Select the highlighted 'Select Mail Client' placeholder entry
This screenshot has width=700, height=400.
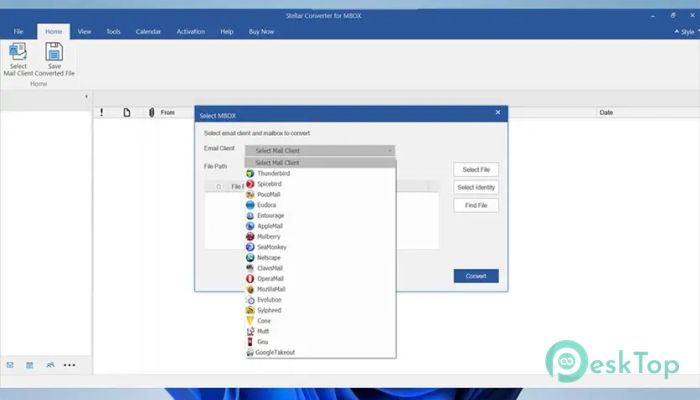(x=320, y=162)
